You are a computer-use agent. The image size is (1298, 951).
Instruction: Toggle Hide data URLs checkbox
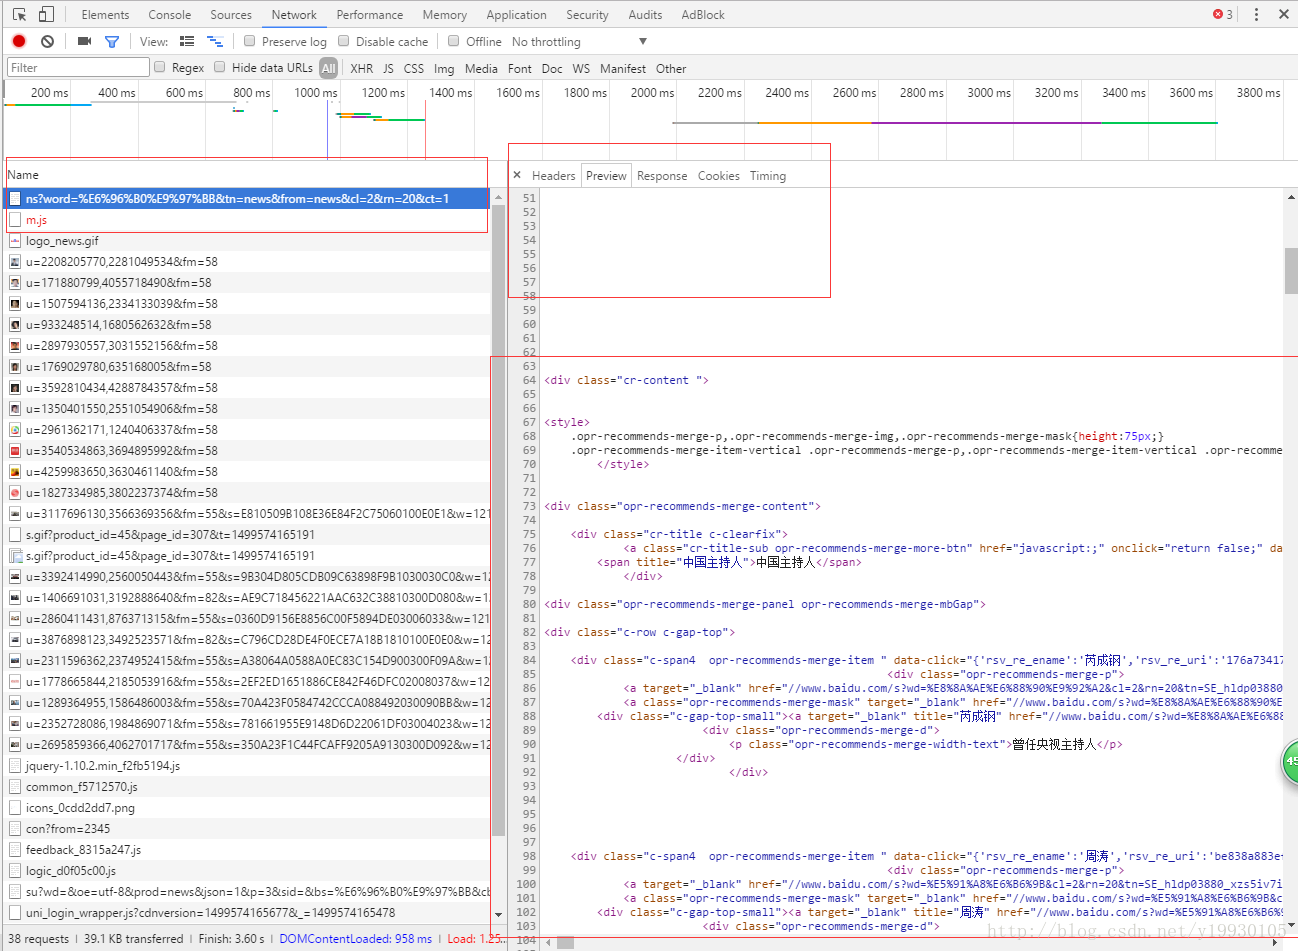pos(220,67)
